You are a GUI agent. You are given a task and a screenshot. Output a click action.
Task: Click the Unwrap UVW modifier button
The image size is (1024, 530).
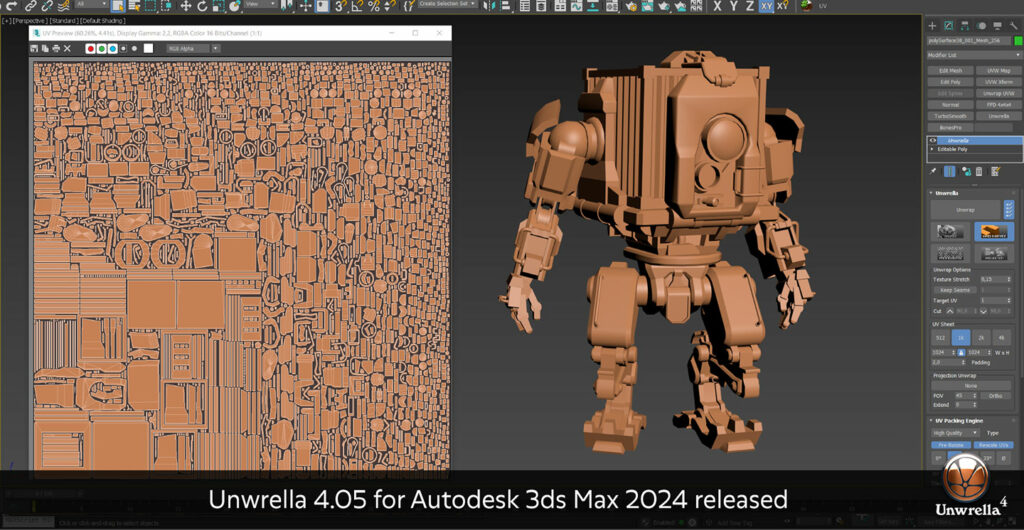999,93
